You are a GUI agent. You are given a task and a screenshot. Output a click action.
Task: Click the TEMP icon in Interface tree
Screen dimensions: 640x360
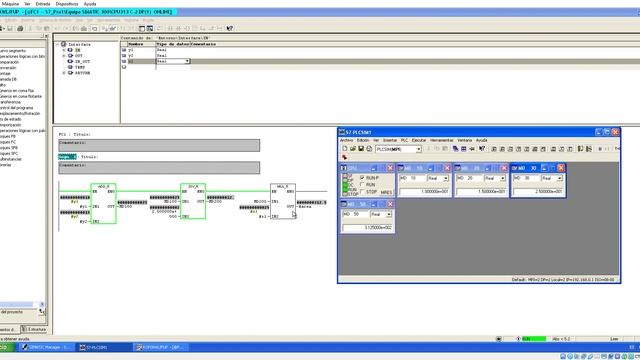pos(70,67)
